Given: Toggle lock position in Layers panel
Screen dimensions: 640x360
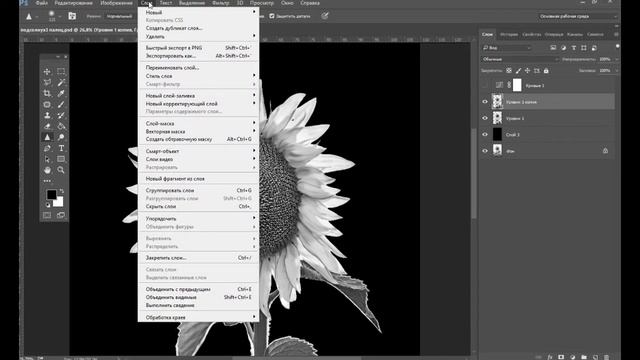Looking at the screenshot, I should (527, 71).
